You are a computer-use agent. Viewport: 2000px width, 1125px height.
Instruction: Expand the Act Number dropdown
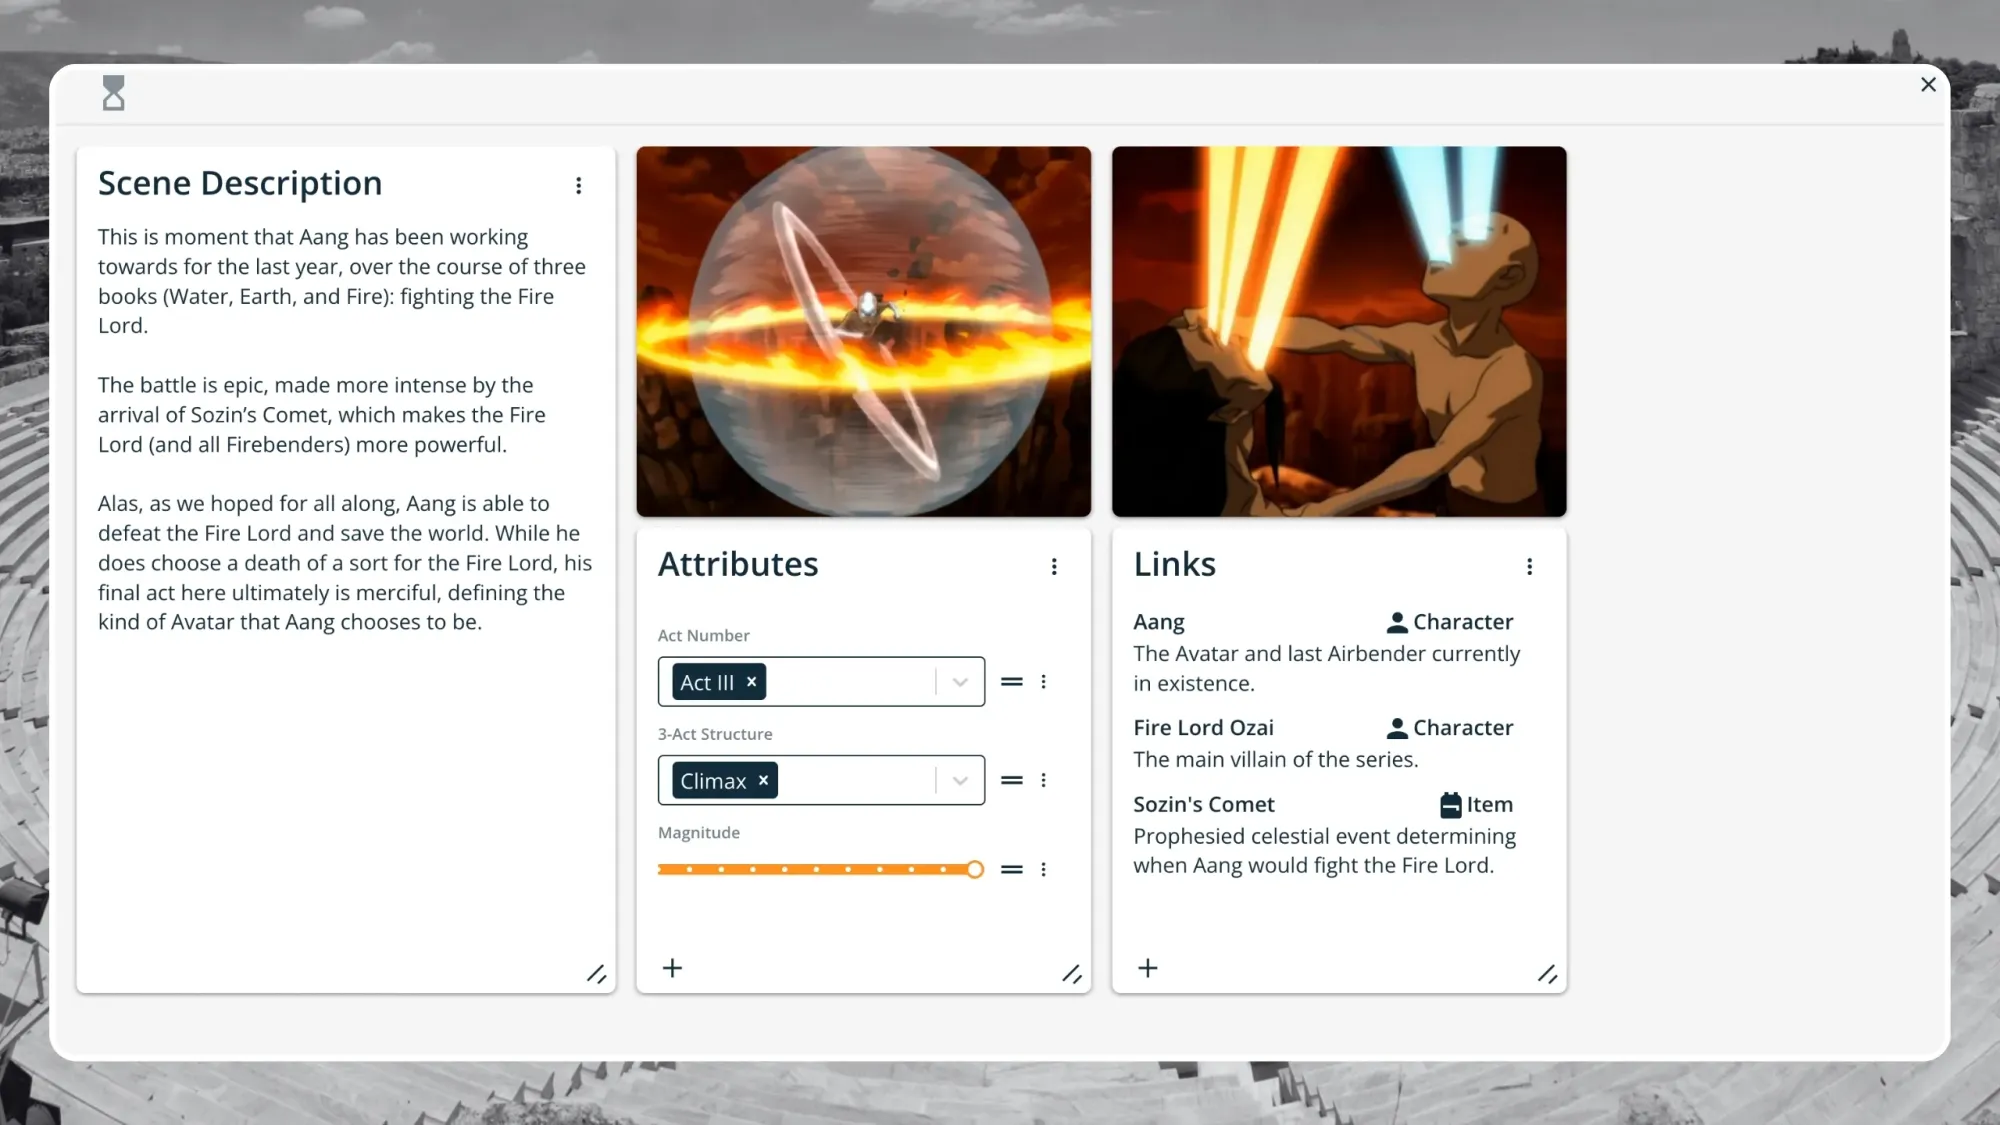coord(960,682)
